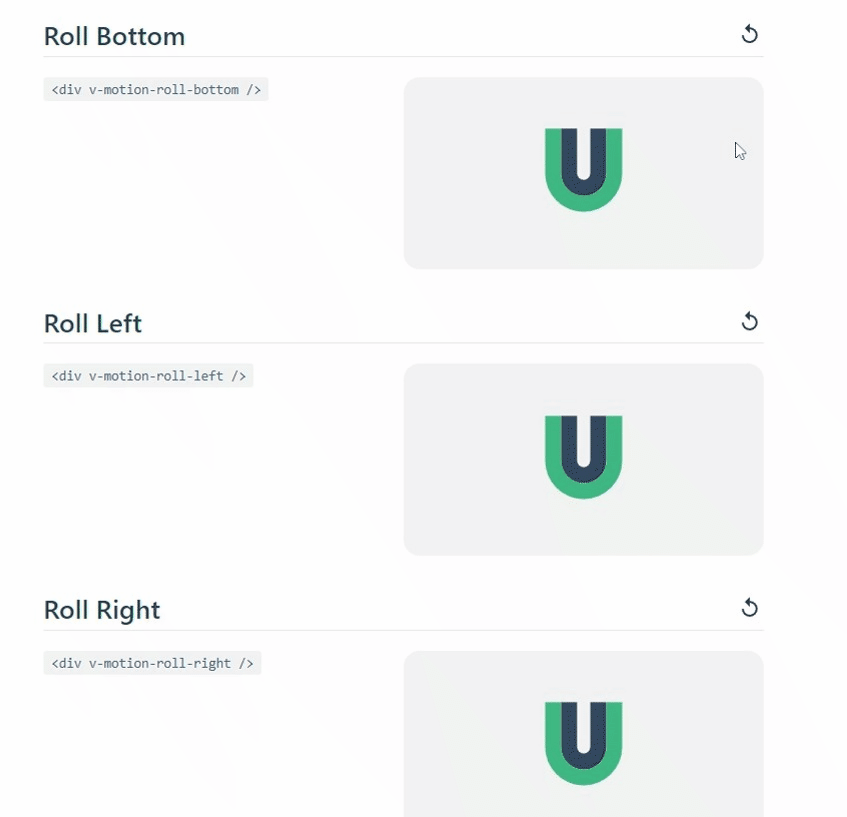Select the v-motion-roll-left code snippet

point(148,376)
